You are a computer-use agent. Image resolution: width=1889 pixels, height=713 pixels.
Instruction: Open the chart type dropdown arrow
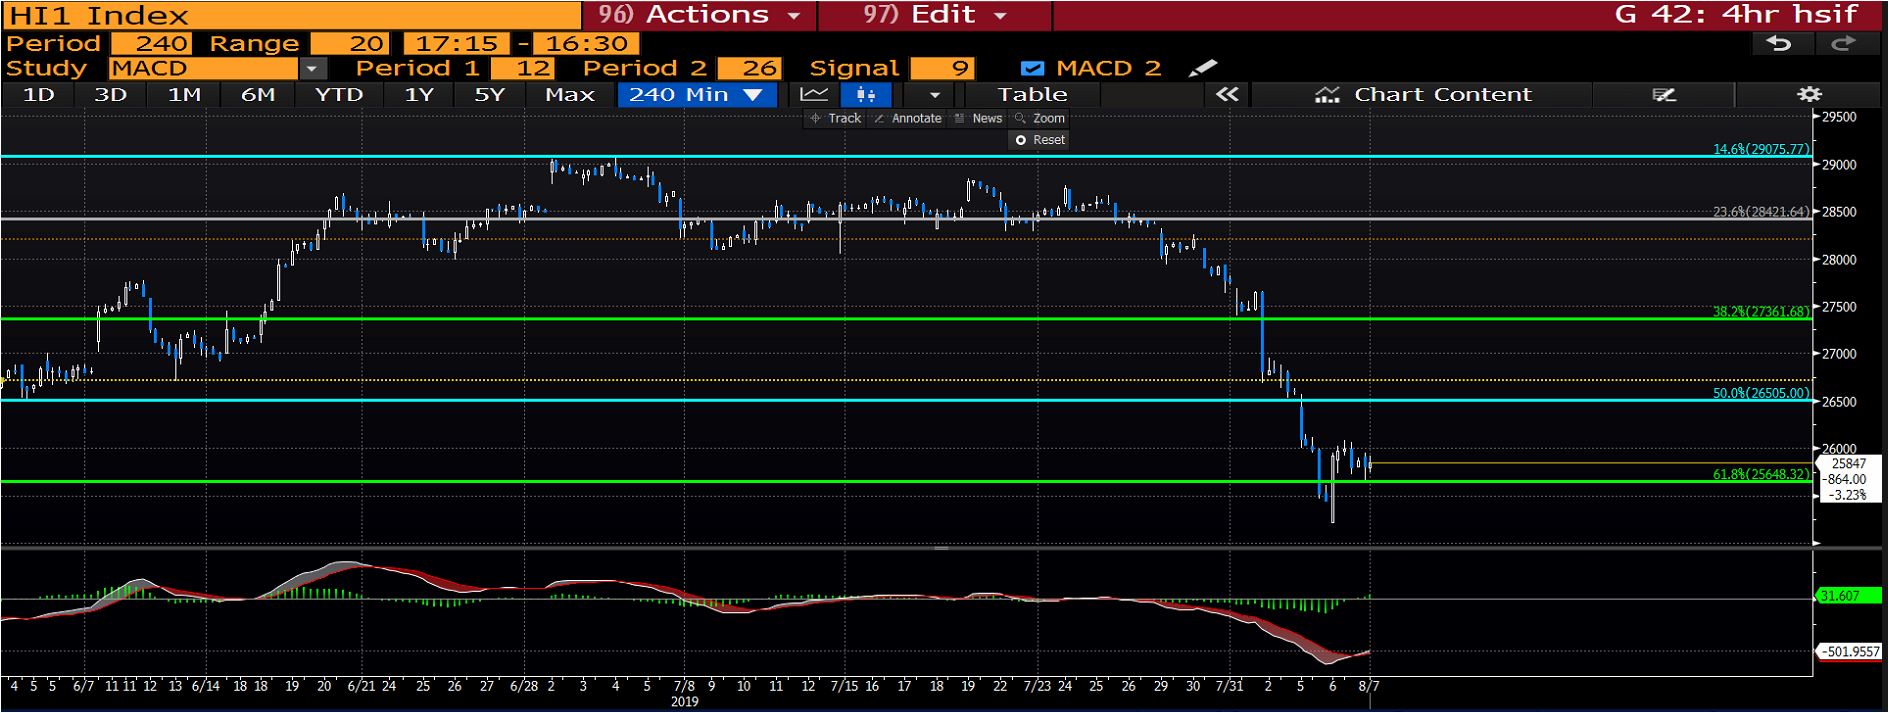click(x=934, y=94)
